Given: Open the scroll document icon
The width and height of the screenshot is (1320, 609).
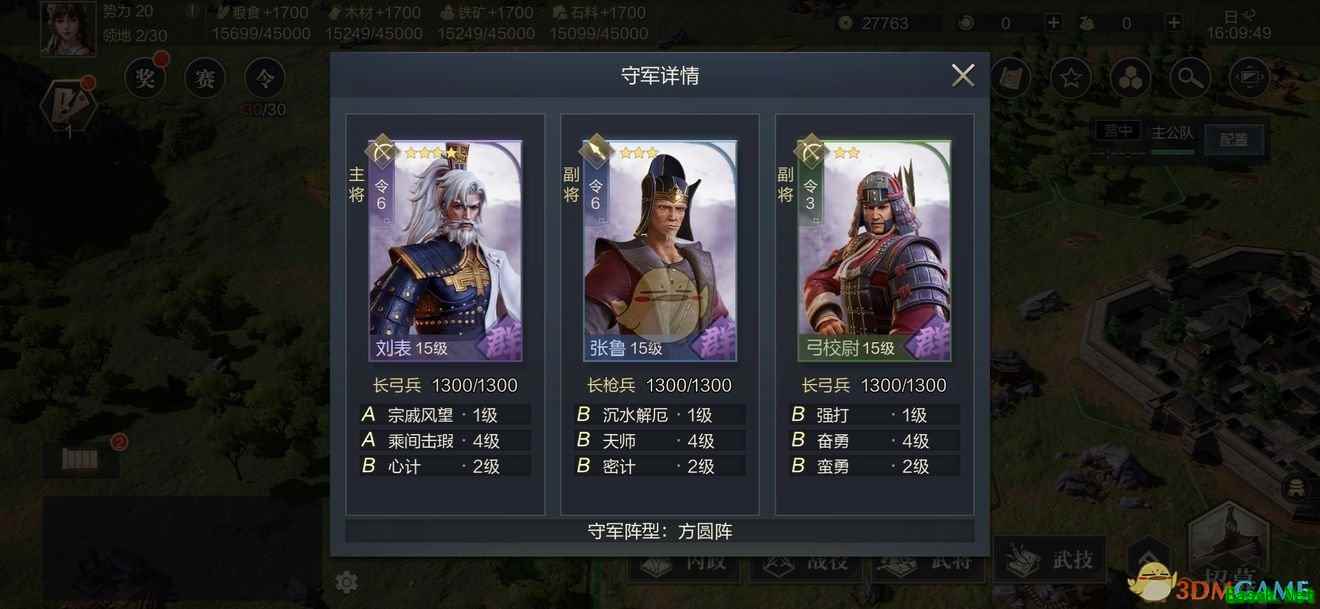Looking at the screenshot, I should (x=1011, y=78).
